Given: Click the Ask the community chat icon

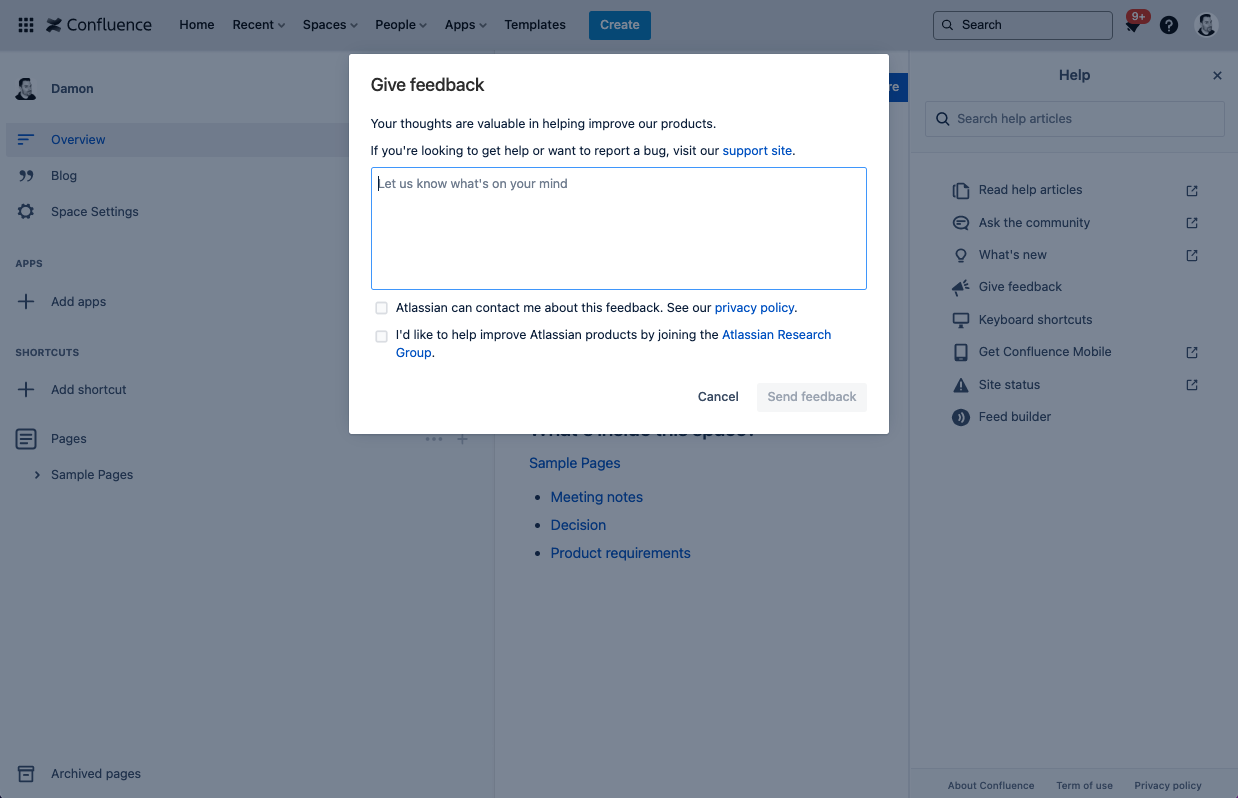Looking at the screenshot, I should 961,223.
